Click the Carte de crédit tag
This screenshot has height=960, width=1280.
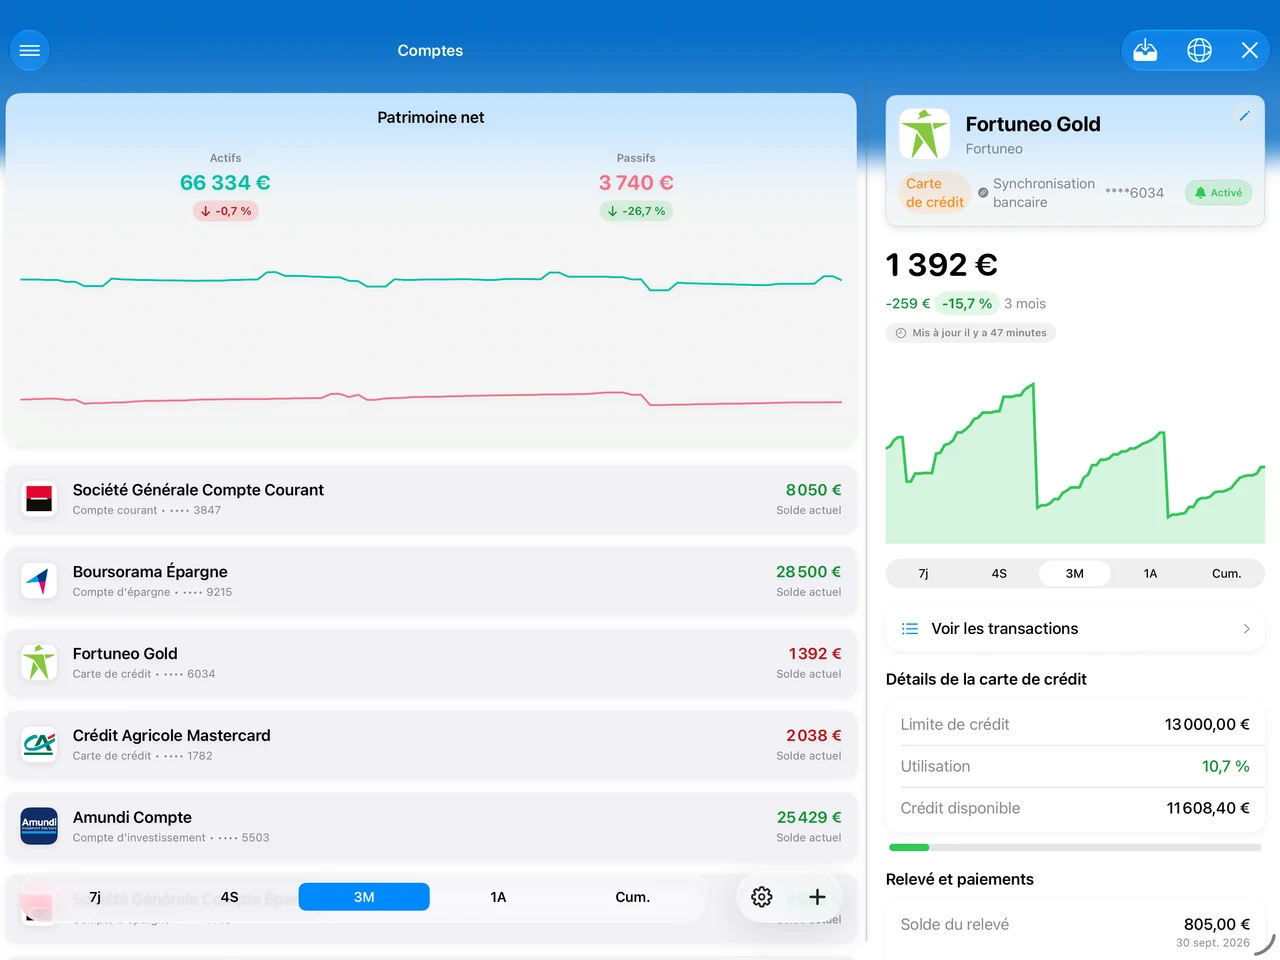coord(935,193)
